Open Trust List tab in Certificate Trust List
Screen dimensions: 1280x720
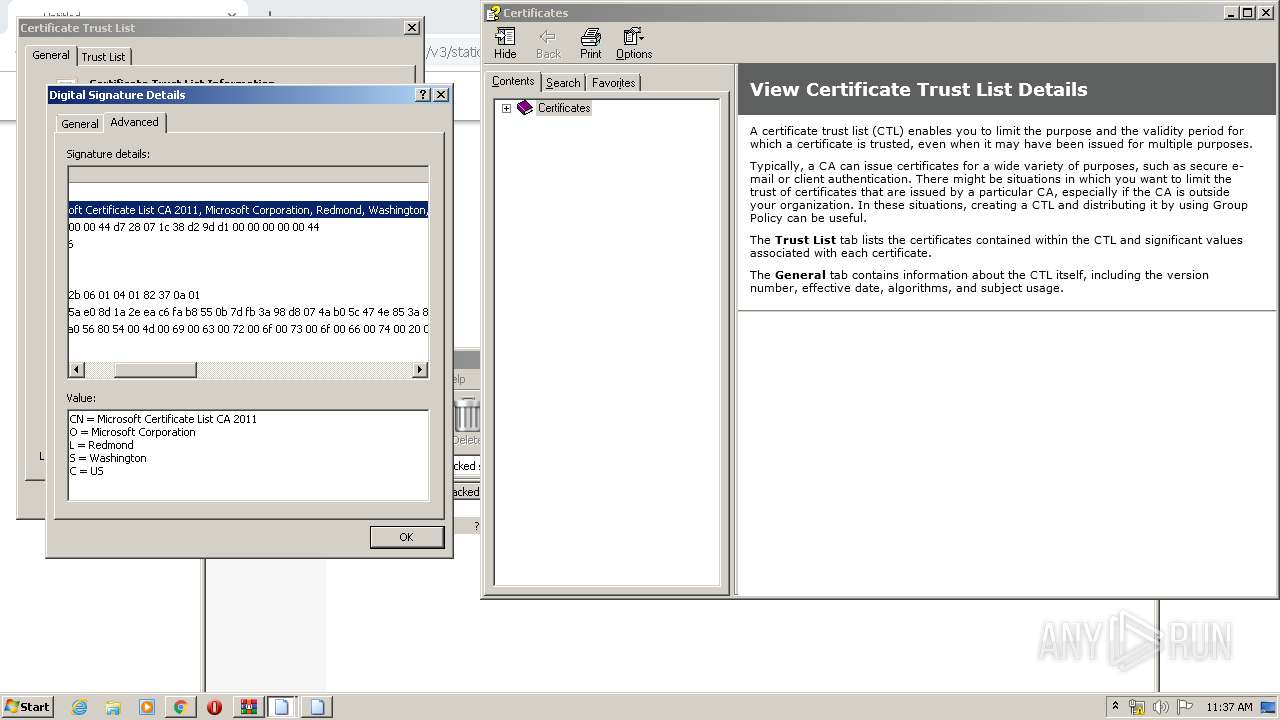pyautogui.click(x=103, y=57)
